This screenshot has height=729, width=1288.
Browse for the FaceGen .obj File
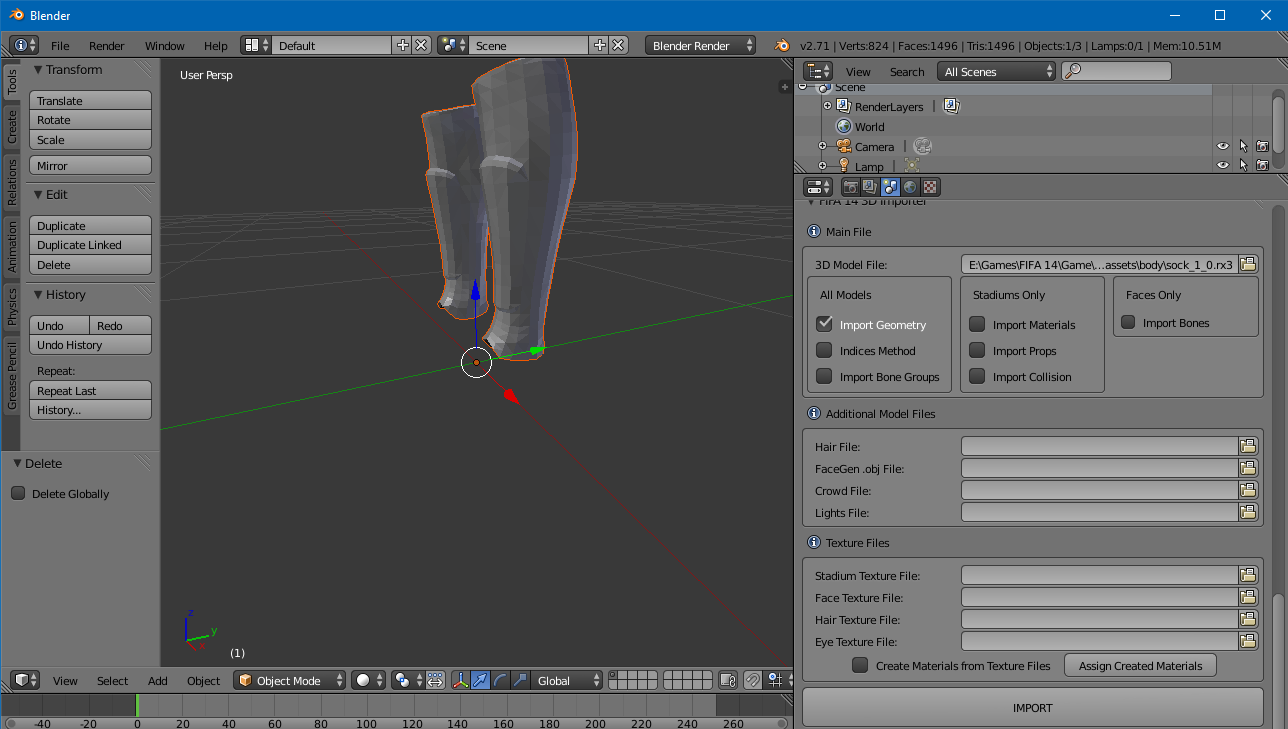click(1248, 468)
